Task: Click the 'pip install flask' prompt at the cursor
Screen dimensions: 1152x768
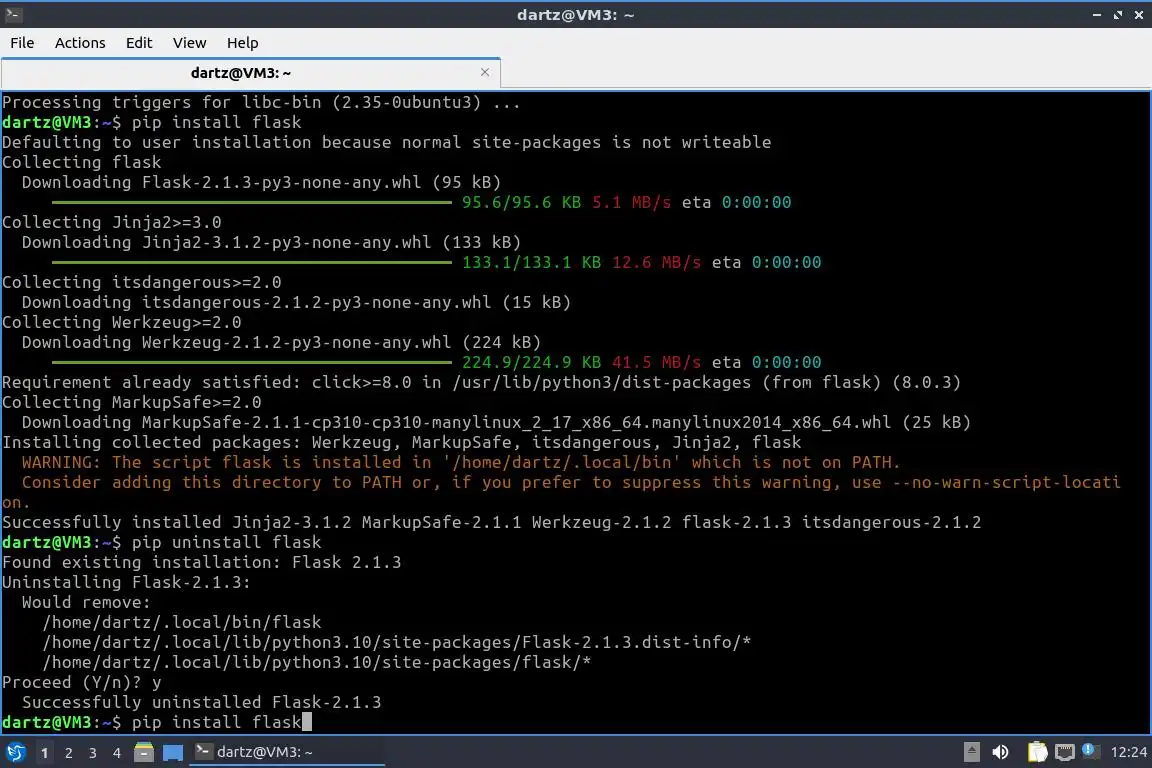Action: pos(217,722)
